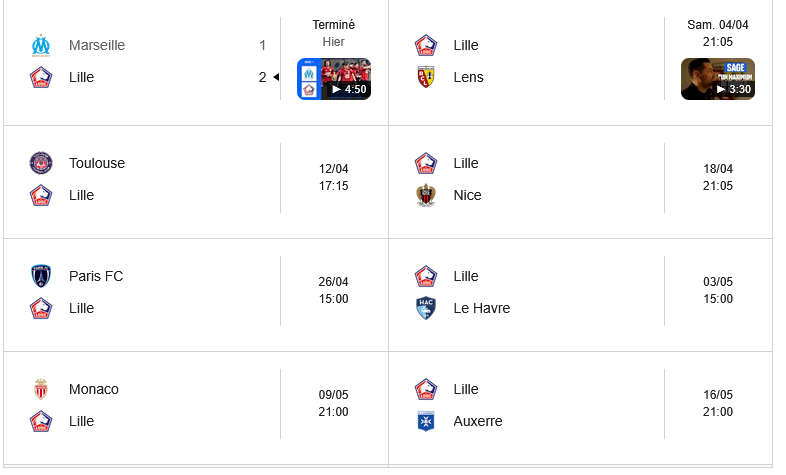The width and height of the screenshot is (786, 475).
Task: Click the Le Havre club crest
Action: (426, 308)
